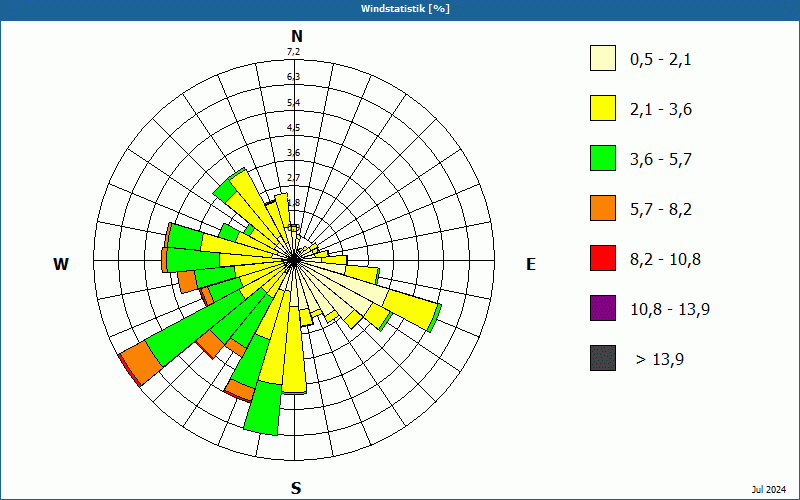Click the green 3,6 - 5,7 legend swatch

603,158
